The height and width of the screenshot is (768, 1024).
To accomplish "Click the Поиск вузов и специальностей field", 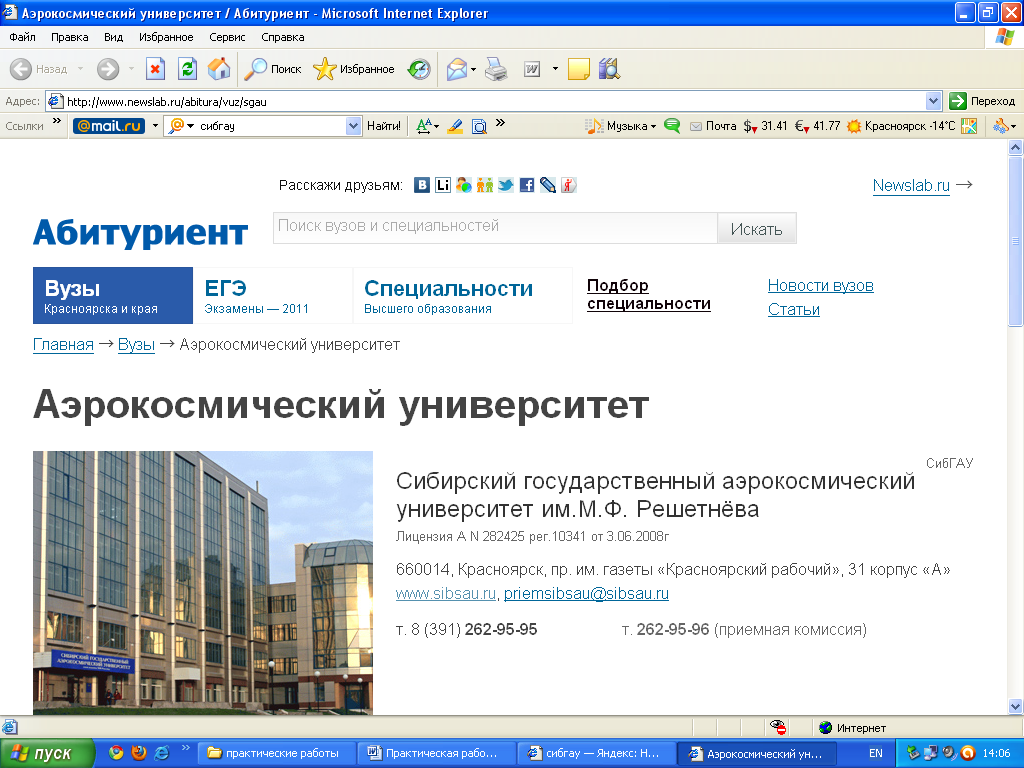I will [x=495, y=228].
